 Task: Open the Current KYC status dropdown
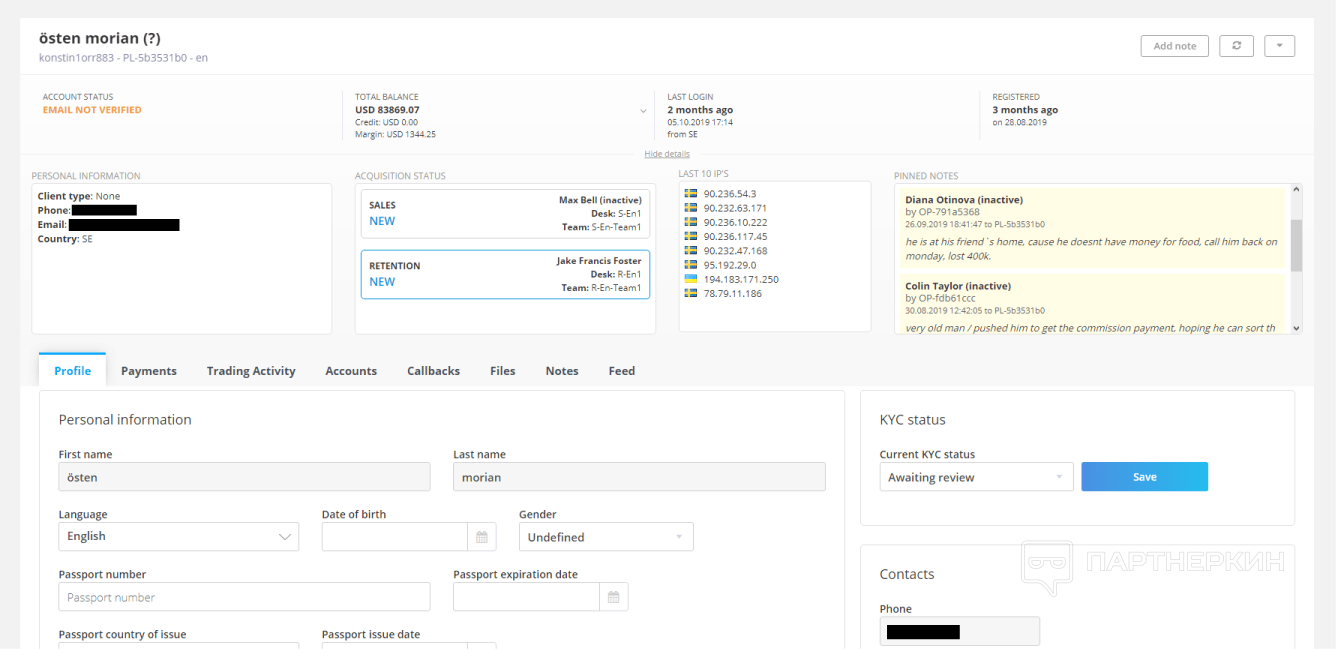tap(976, 477)
